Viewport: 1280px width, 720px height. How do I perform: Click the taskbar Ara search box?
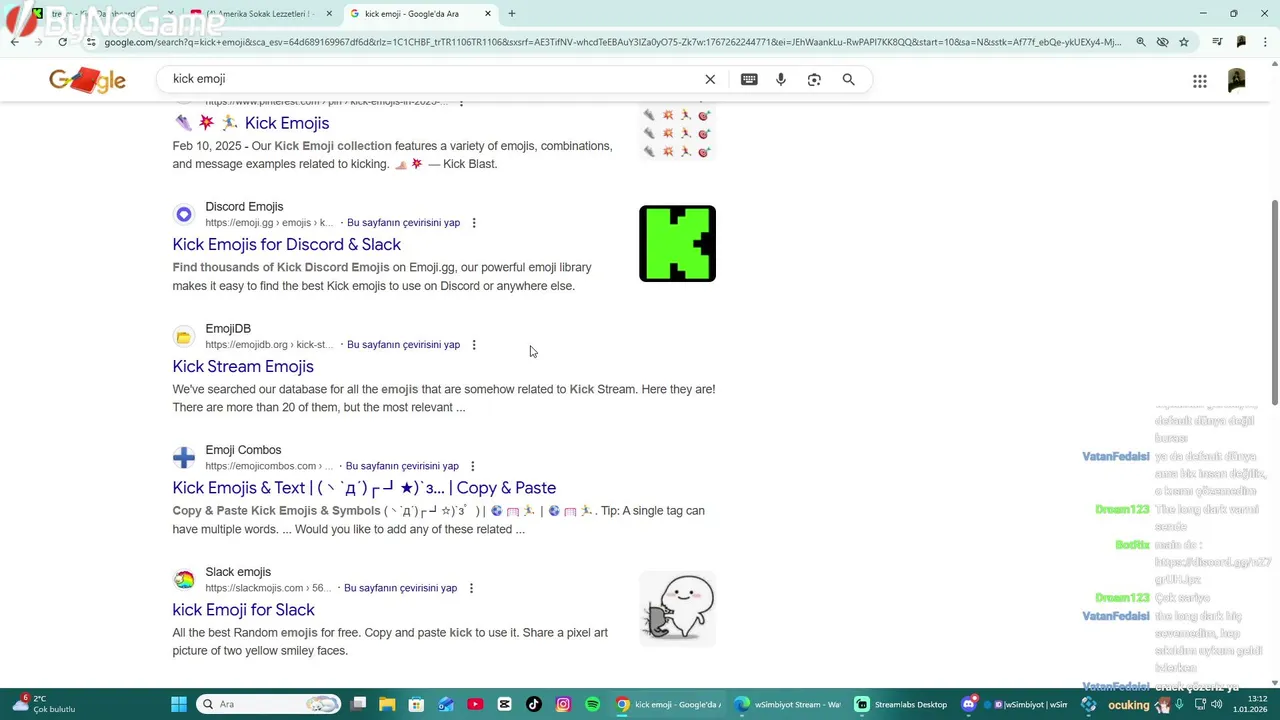coord(269,704)
